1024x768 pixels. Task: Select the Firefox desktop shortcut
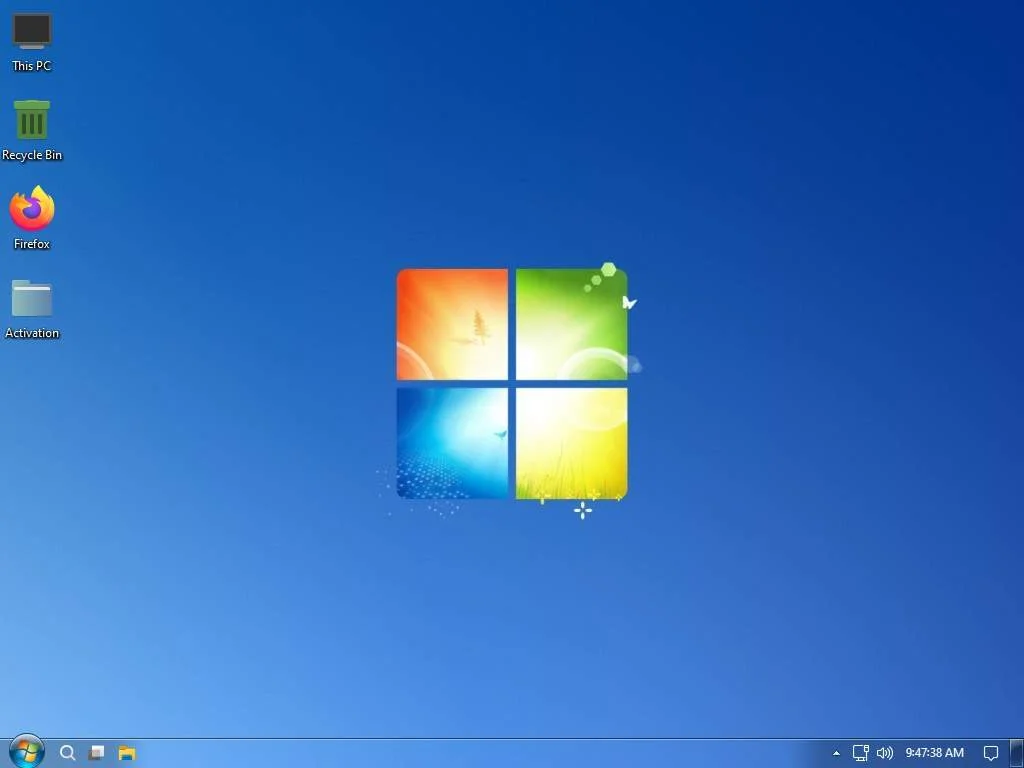(31, 218)
